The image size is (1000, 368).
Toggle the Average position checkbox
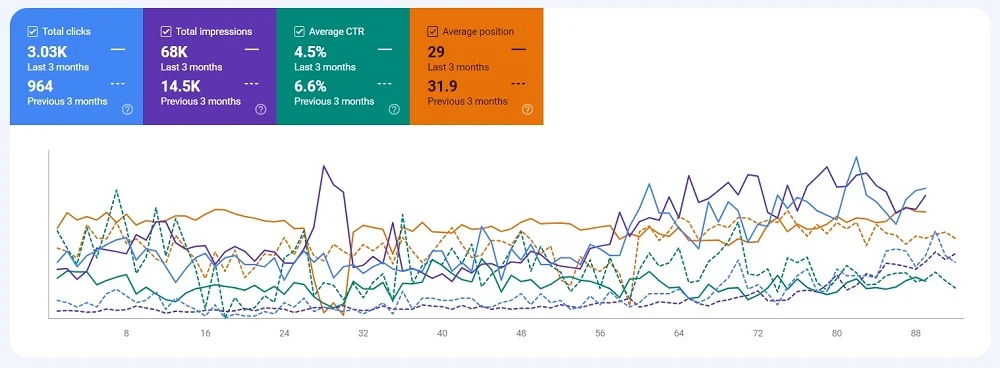click(432, 31)
